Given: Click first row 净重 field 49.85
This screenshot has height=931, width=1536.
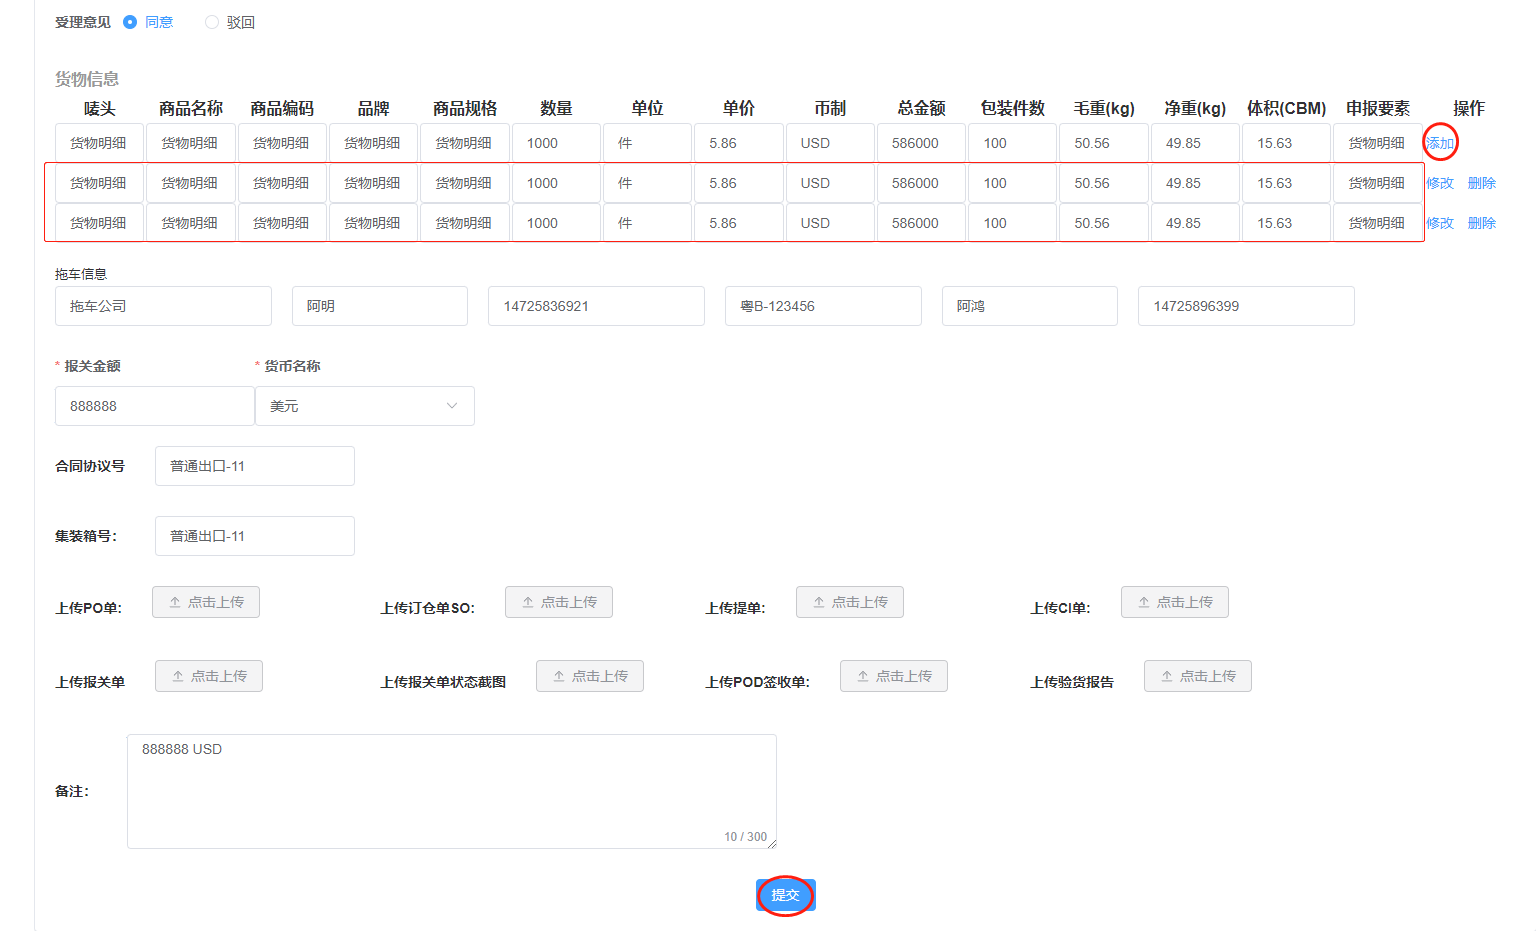Looking at the screenshot, I should (x=1195, y=143).
